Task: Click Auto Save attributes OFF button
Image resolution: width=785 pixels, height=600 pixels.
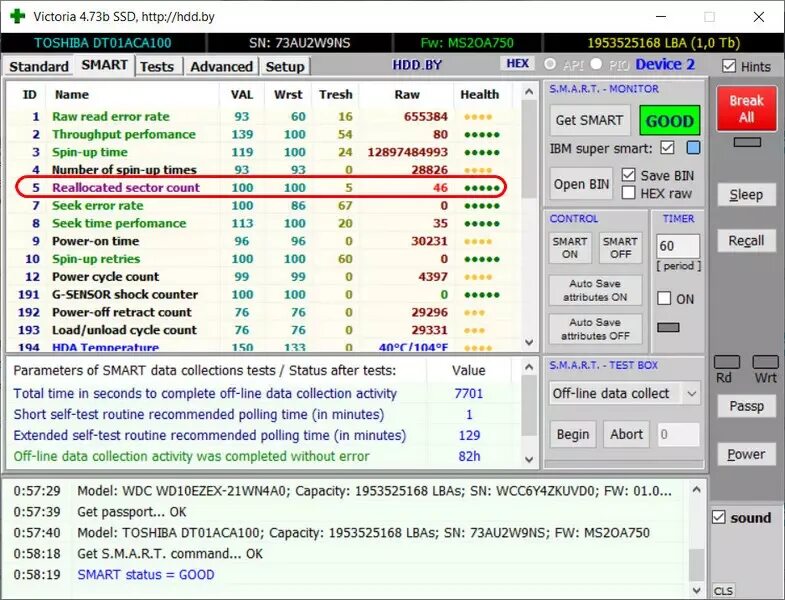Action: pyautogui.click(x=595, y=329)
